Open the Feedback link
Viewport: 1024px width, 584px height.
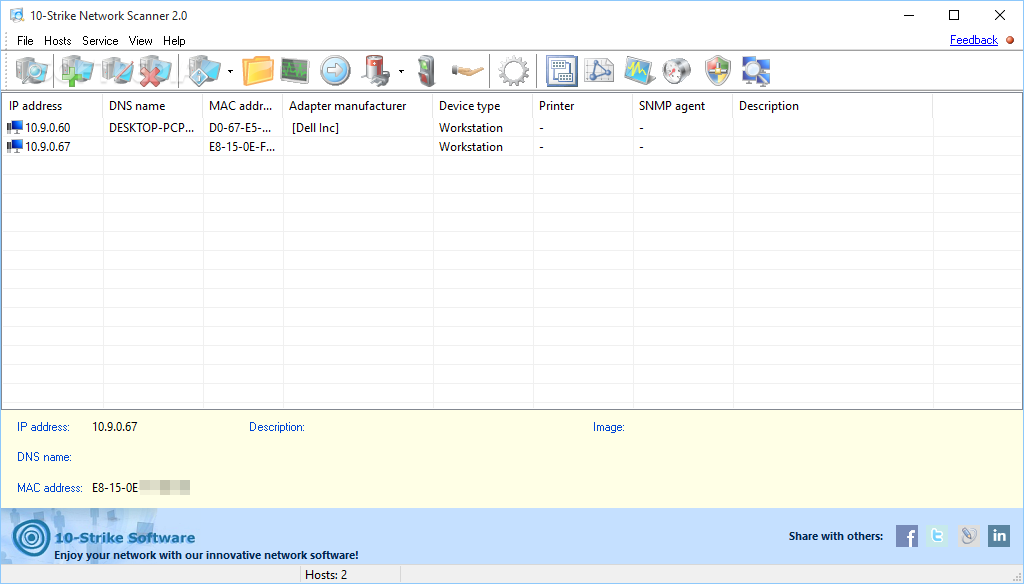click(x=974, y=40)
